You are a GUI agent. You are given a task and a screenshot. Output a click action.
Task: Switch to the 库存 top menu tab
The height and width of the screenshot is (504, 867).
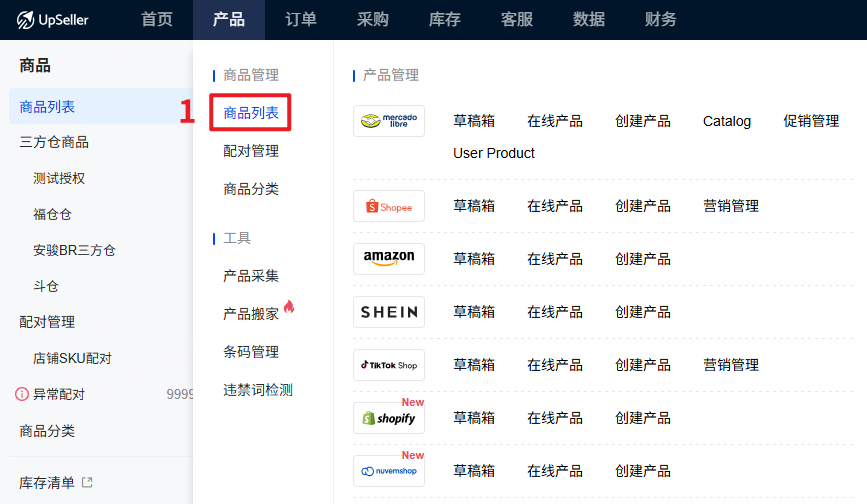click(444, 19)
